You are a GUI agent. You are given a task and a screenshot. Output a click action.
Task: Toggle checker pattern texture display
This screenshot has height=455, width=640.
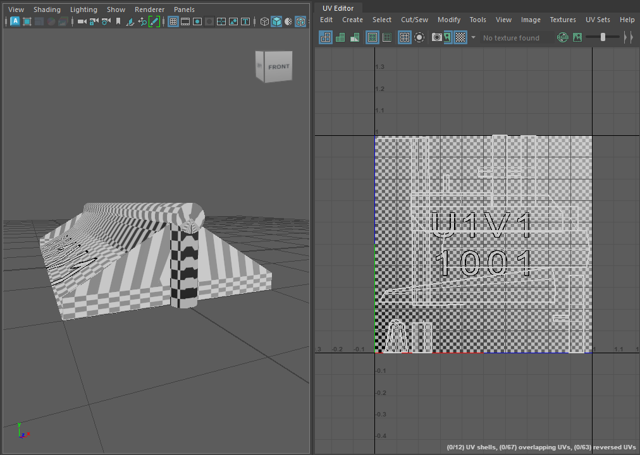tap(461, 38)
